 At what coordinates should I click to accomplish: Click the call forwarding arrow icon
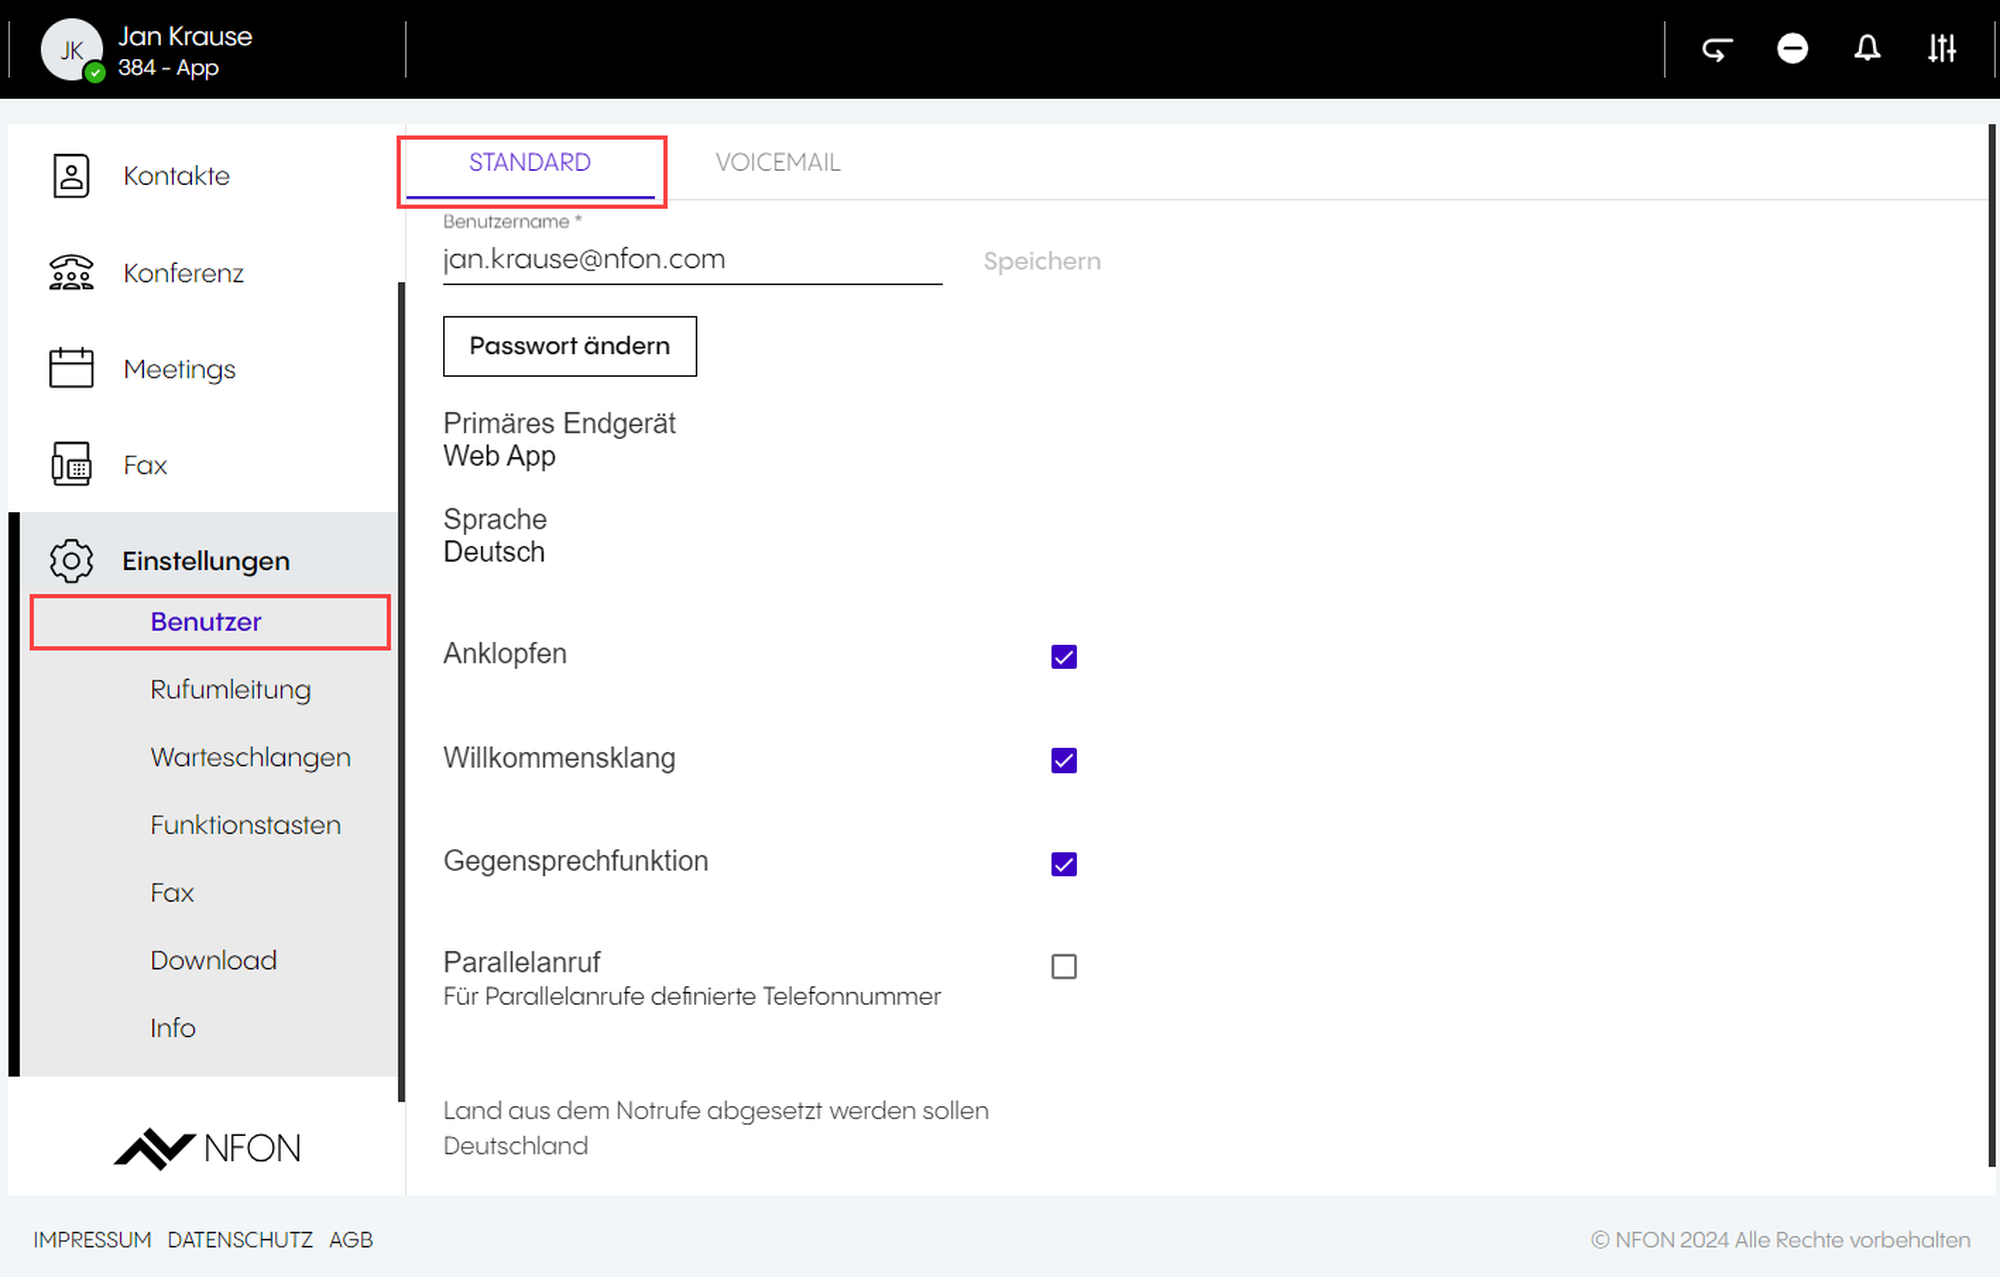(1717, 49)
